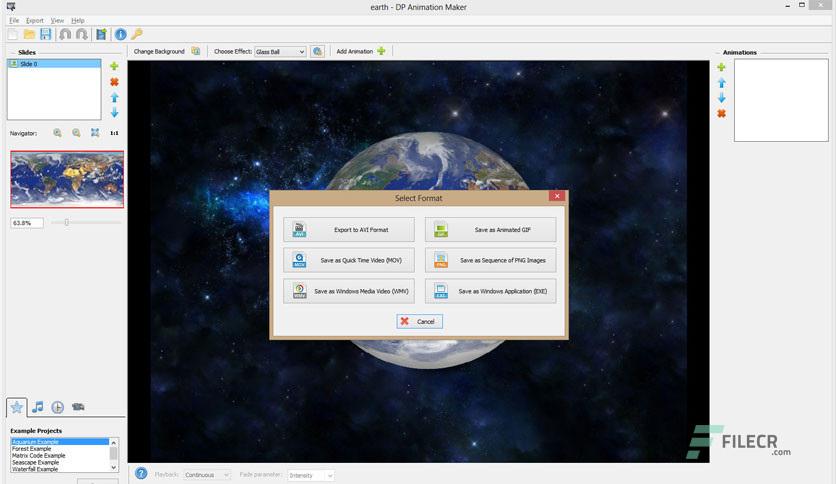Click the green plus beside Add Animation
Image resolution: width=836 pixels, height=484 pixels.
coord(381,51)
